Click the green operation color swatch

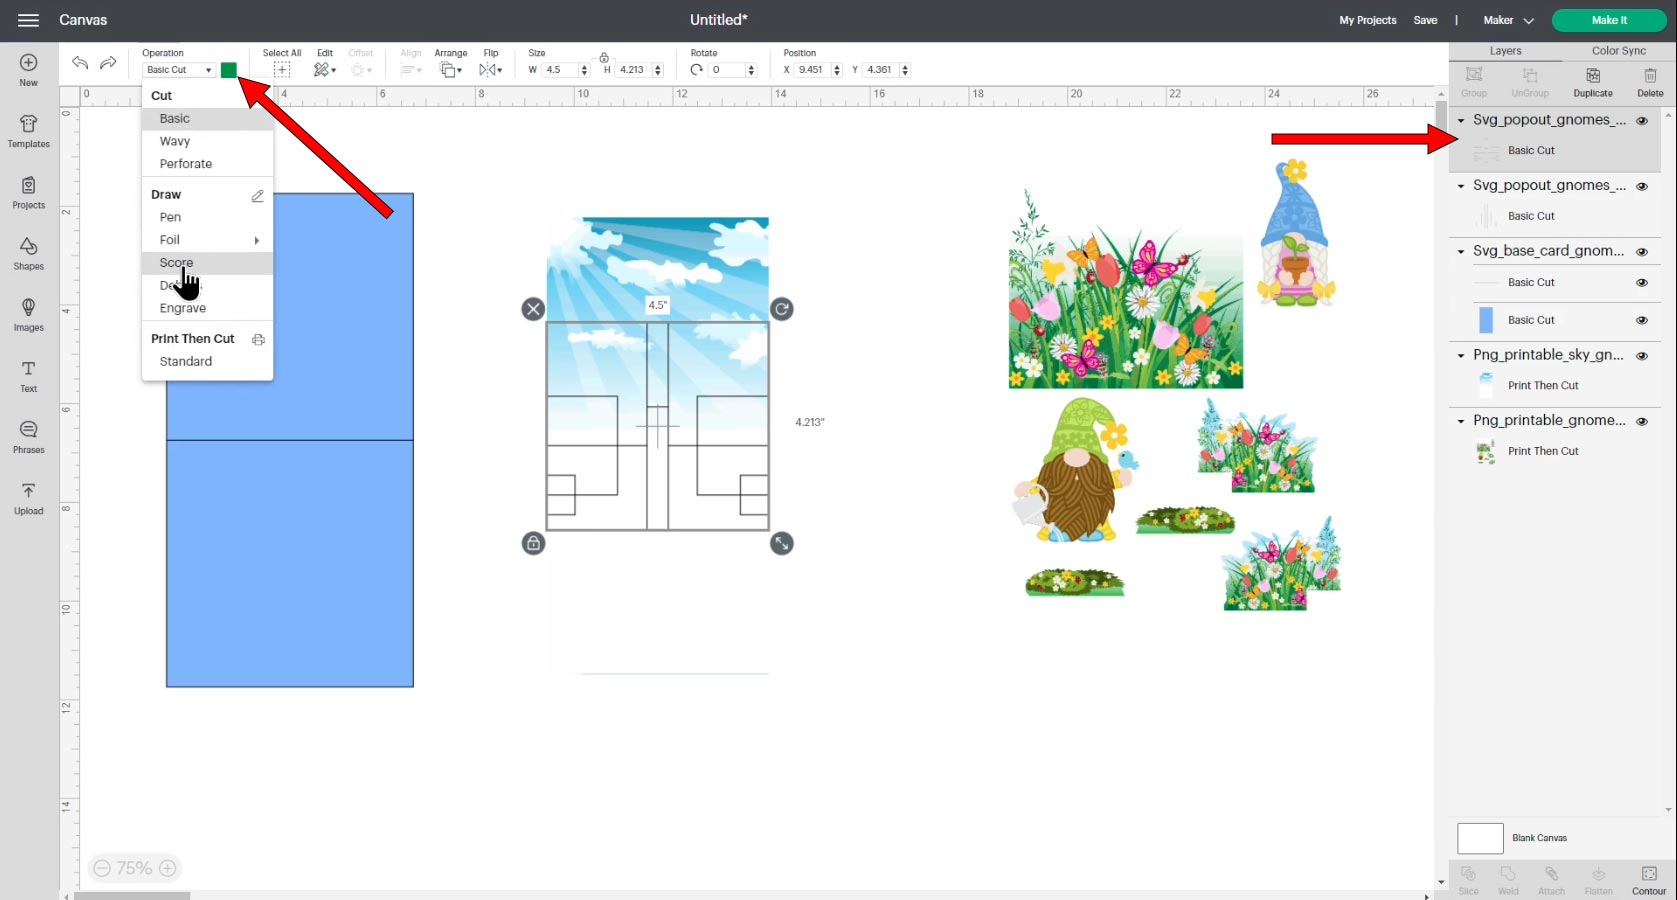[229, 70]
